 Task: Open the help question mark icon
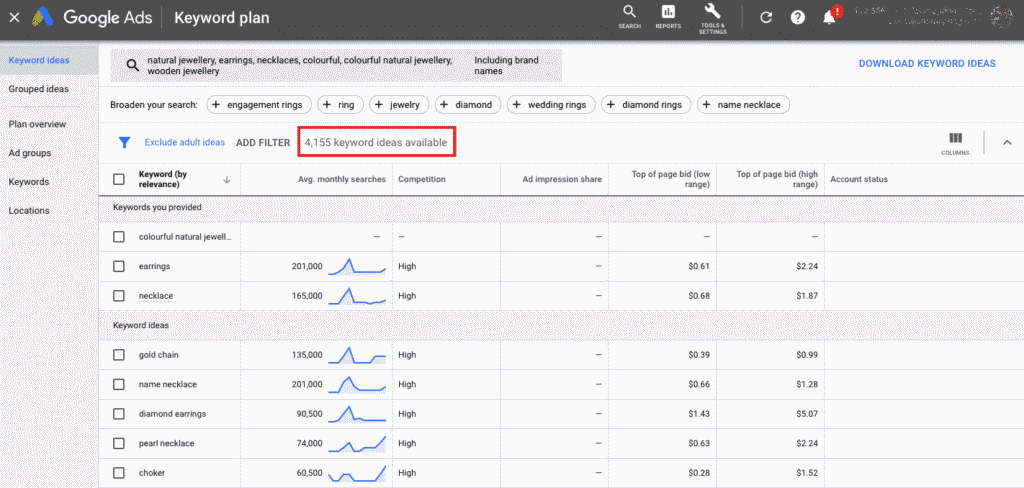pos(797,18)
